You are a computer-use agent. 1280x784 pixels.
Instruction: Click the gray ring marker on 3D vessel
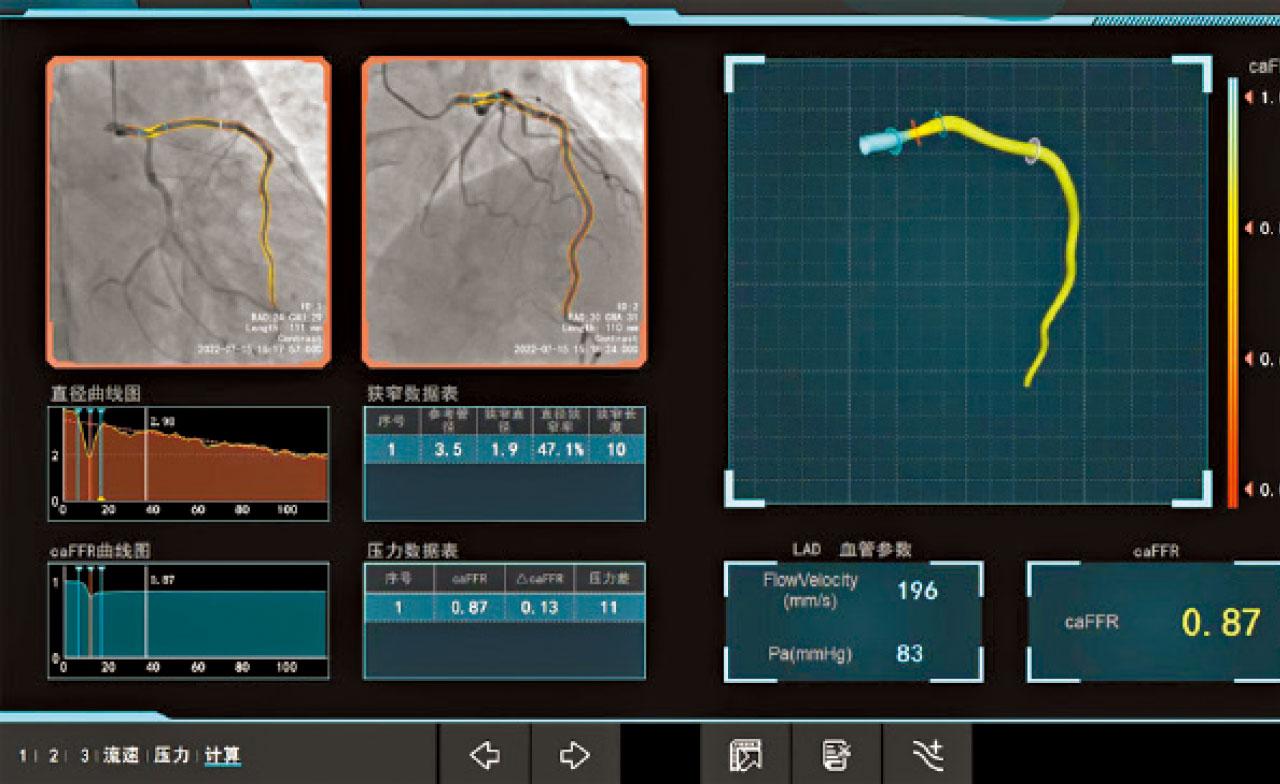tap(1034, 149)
